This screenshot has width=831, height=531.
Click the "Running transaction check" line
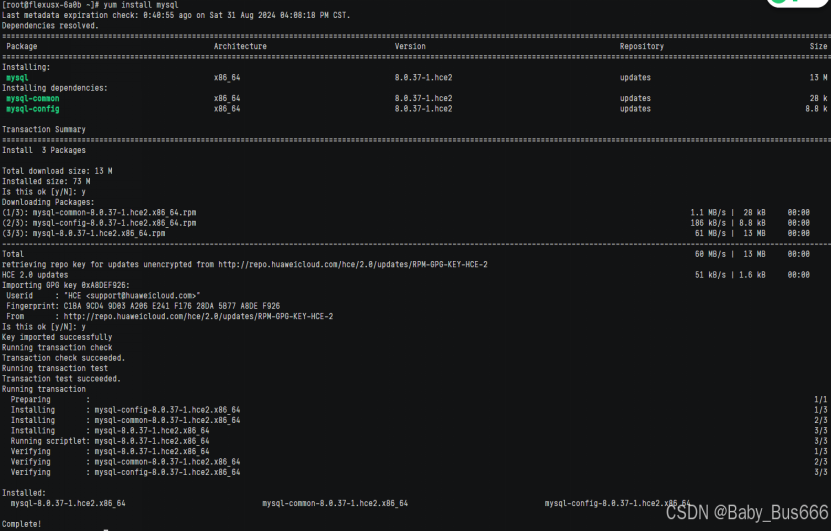[x=57, y=348]
